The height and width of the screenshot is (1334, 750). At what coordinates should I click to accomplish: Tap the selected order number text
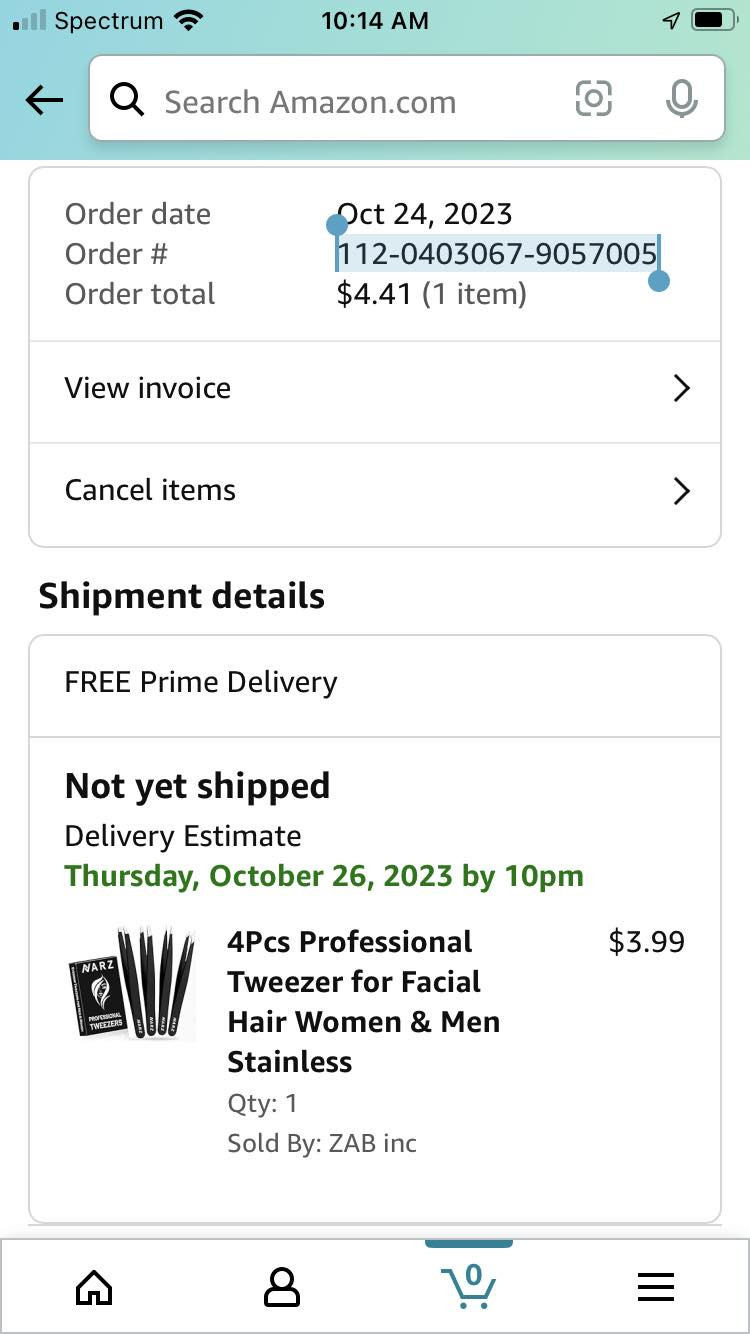(496, 254)
